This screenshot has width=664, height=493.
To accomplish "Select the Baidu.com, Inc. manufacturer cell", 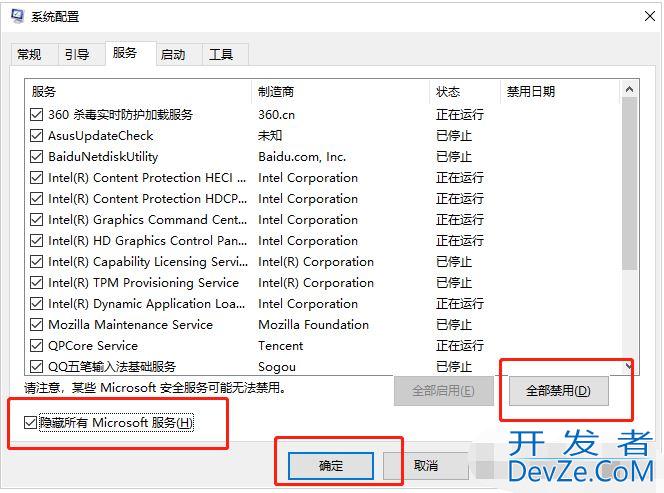I will (302, 157).
